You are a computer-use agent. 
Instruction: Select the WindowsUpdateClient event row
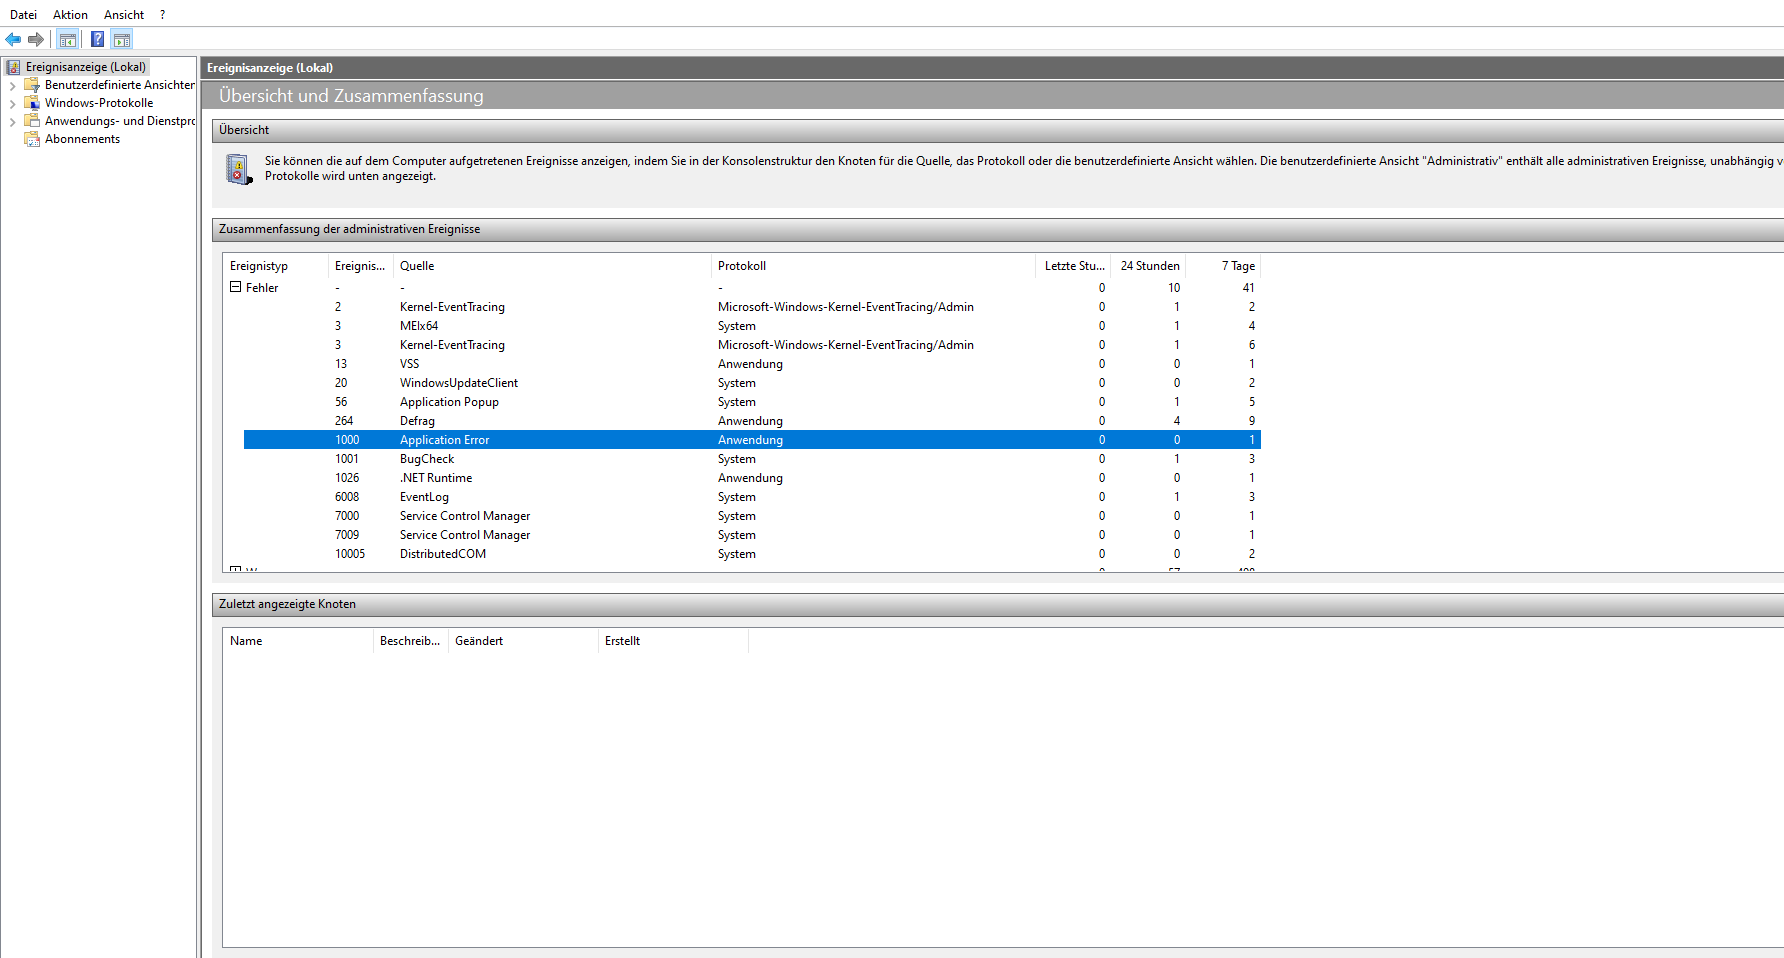click(752, 383)
